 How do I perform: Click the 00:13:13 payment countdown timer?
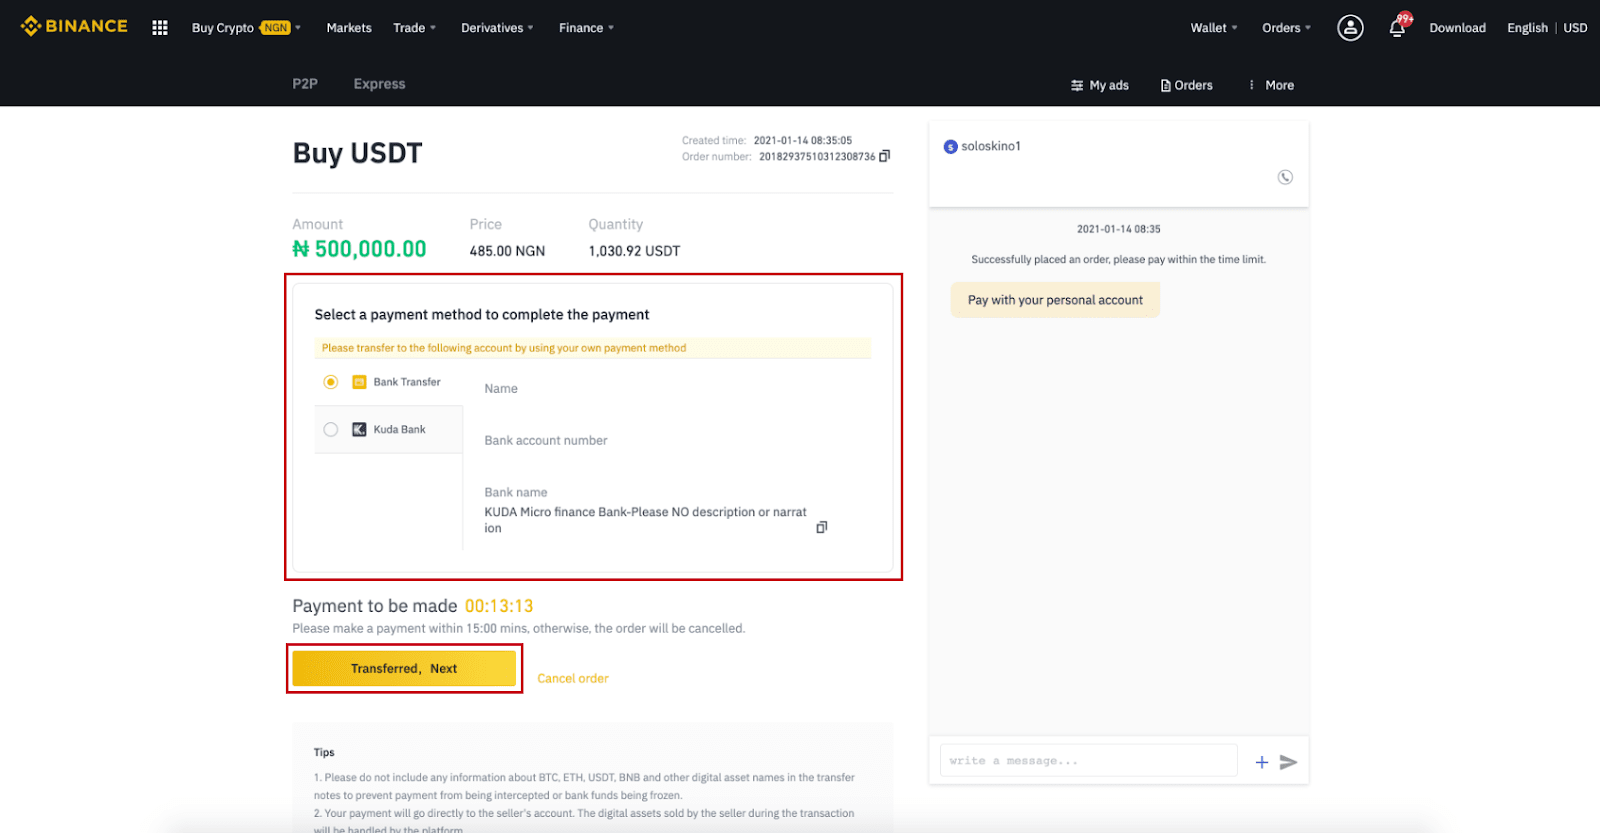coord(499,606)
